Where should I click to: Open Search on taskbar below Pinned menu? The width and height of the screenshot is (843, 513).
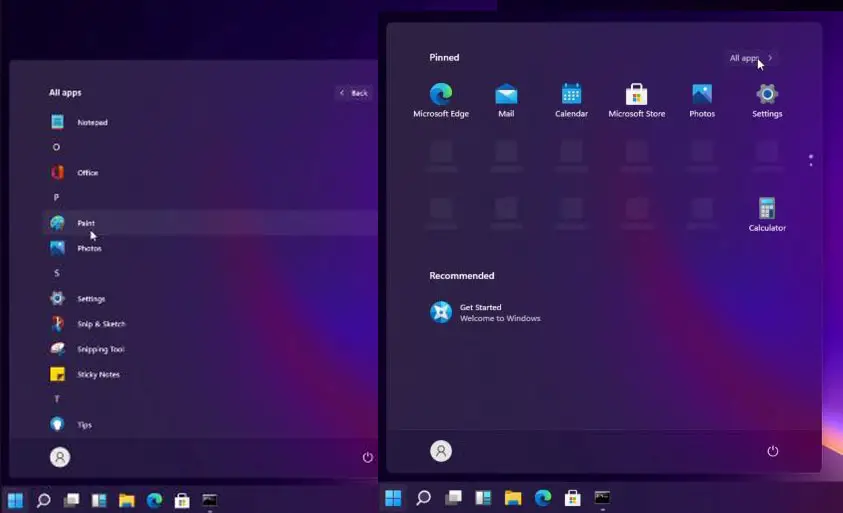tap(424, 498)
